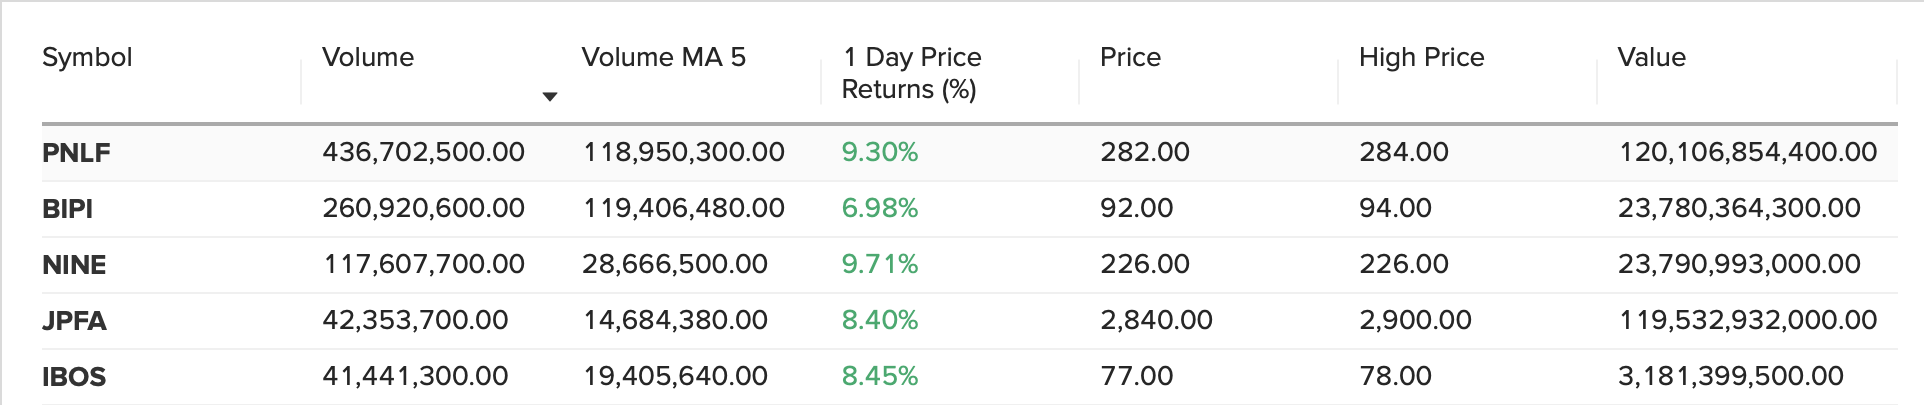Image resolution: width=1924 pixels, height=405 pixels.
Task: Click the Volume MA 5 header
Action: [663, 57]
